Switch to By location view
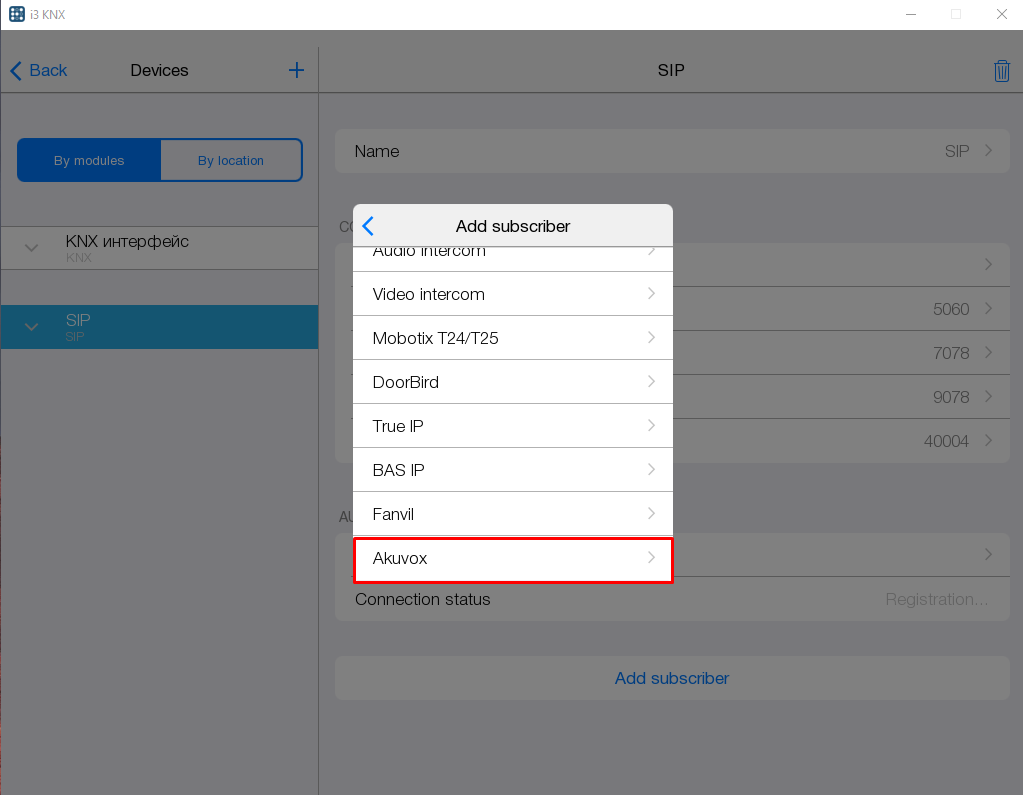Screen dimensions: 1023x795 (x=231, y=160)
